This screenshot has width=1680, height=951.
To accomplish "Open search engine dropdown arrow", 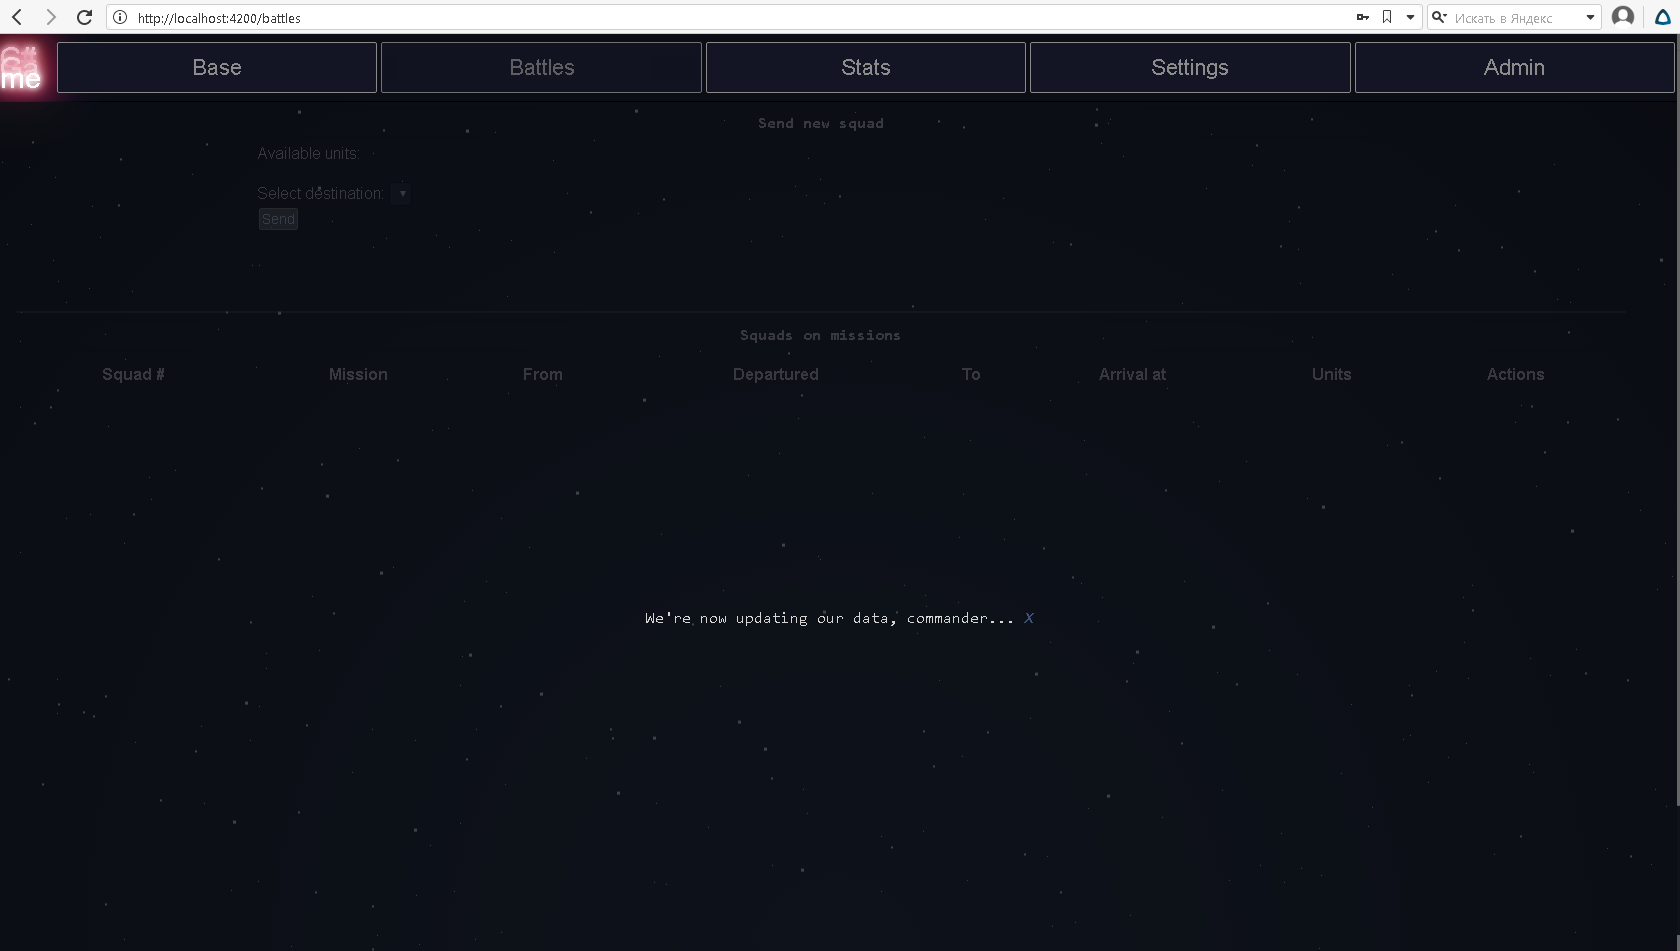I will coord(1590,17).
